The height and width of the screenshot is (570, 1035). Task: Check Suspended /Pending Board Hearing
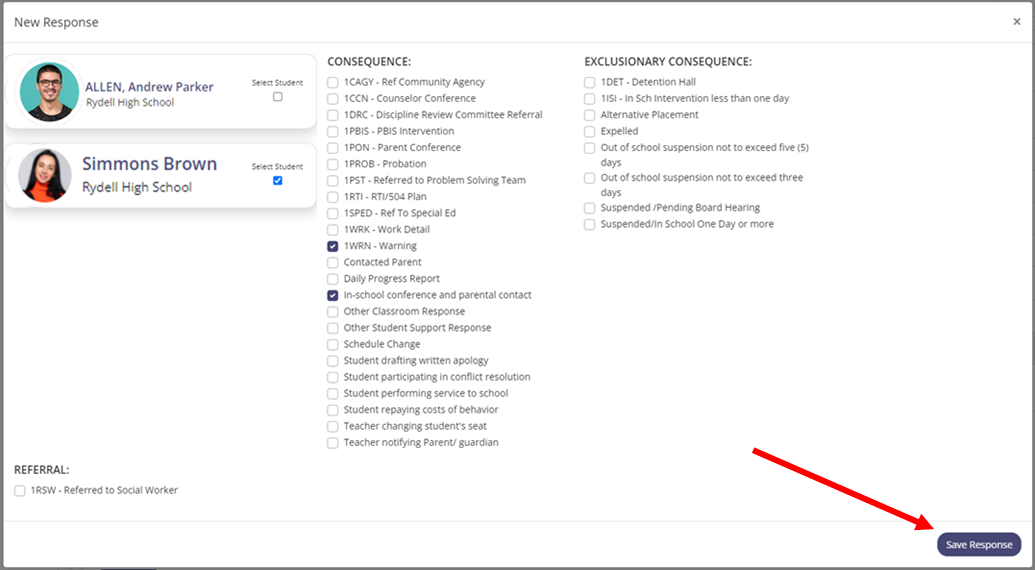pyautogui.click(x=589, y=208)
